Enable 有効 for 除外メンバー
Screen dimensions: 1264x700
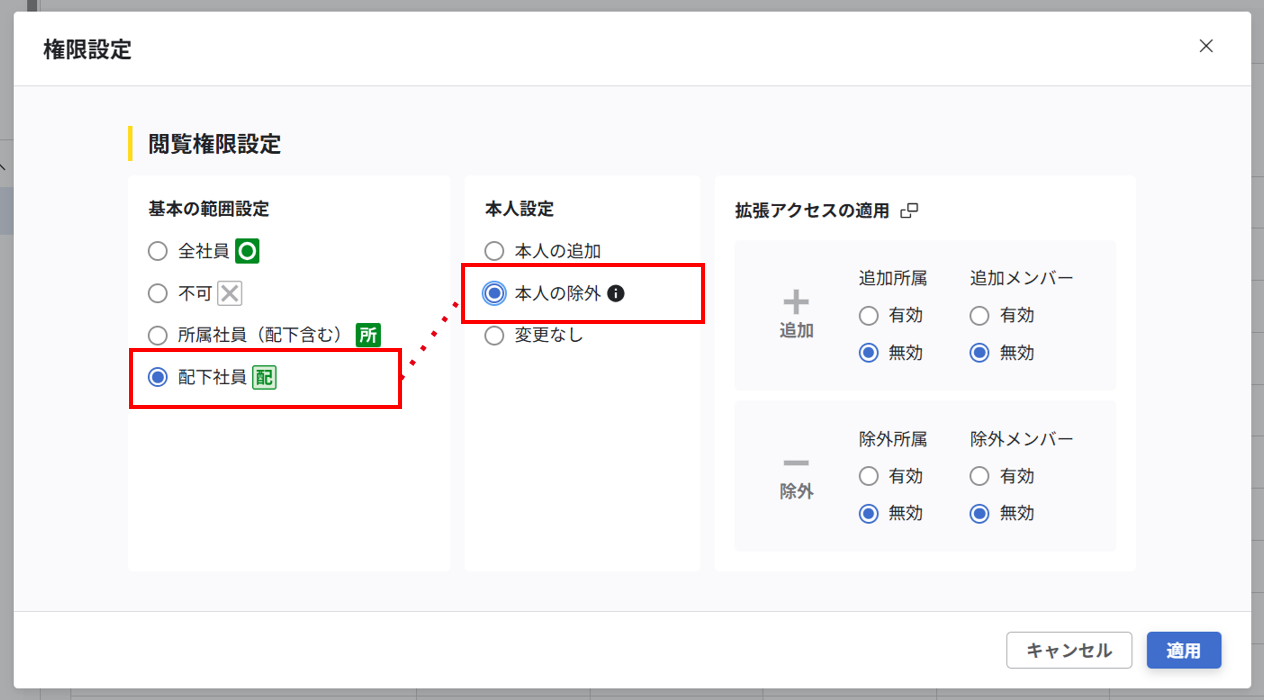(979, 476)
